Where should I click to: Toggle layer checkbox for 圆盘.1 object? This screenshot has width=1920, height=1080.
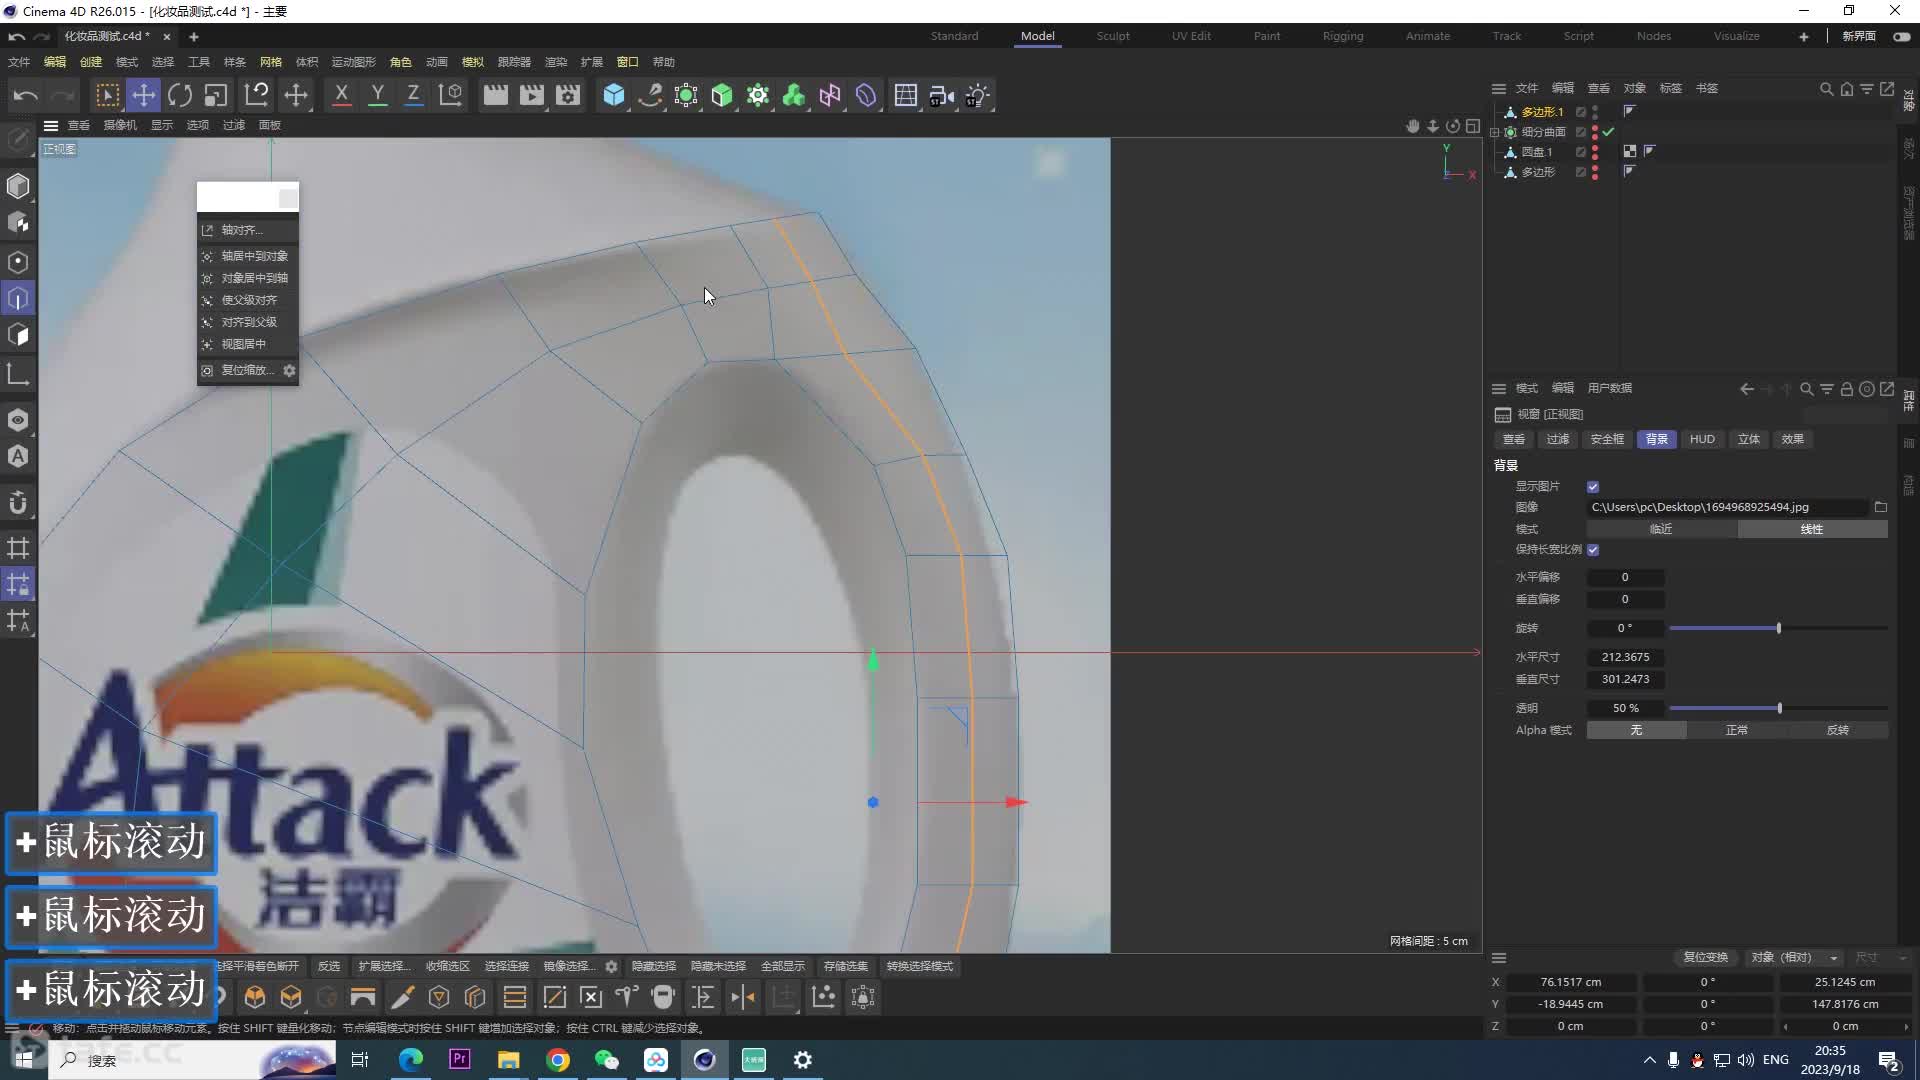click(1581, 152)
